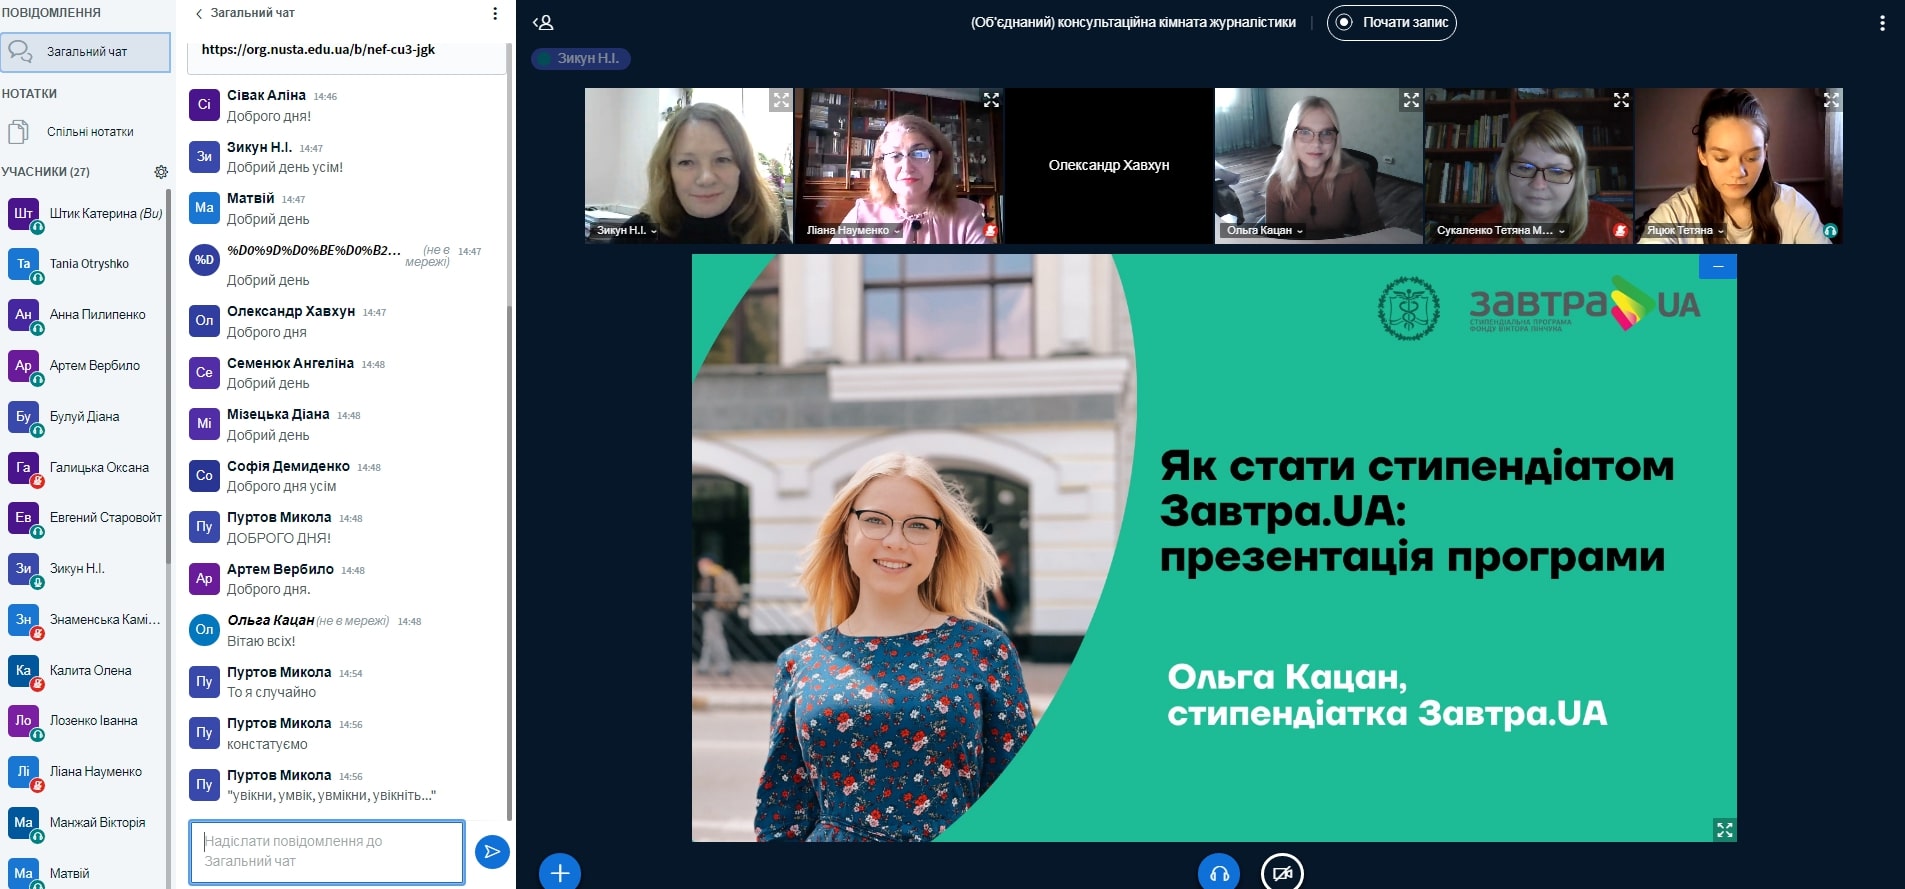The image size is (1905, 889).
Task: Click the Ta avatar of Tania Otryshko
Action: (23, 264)
